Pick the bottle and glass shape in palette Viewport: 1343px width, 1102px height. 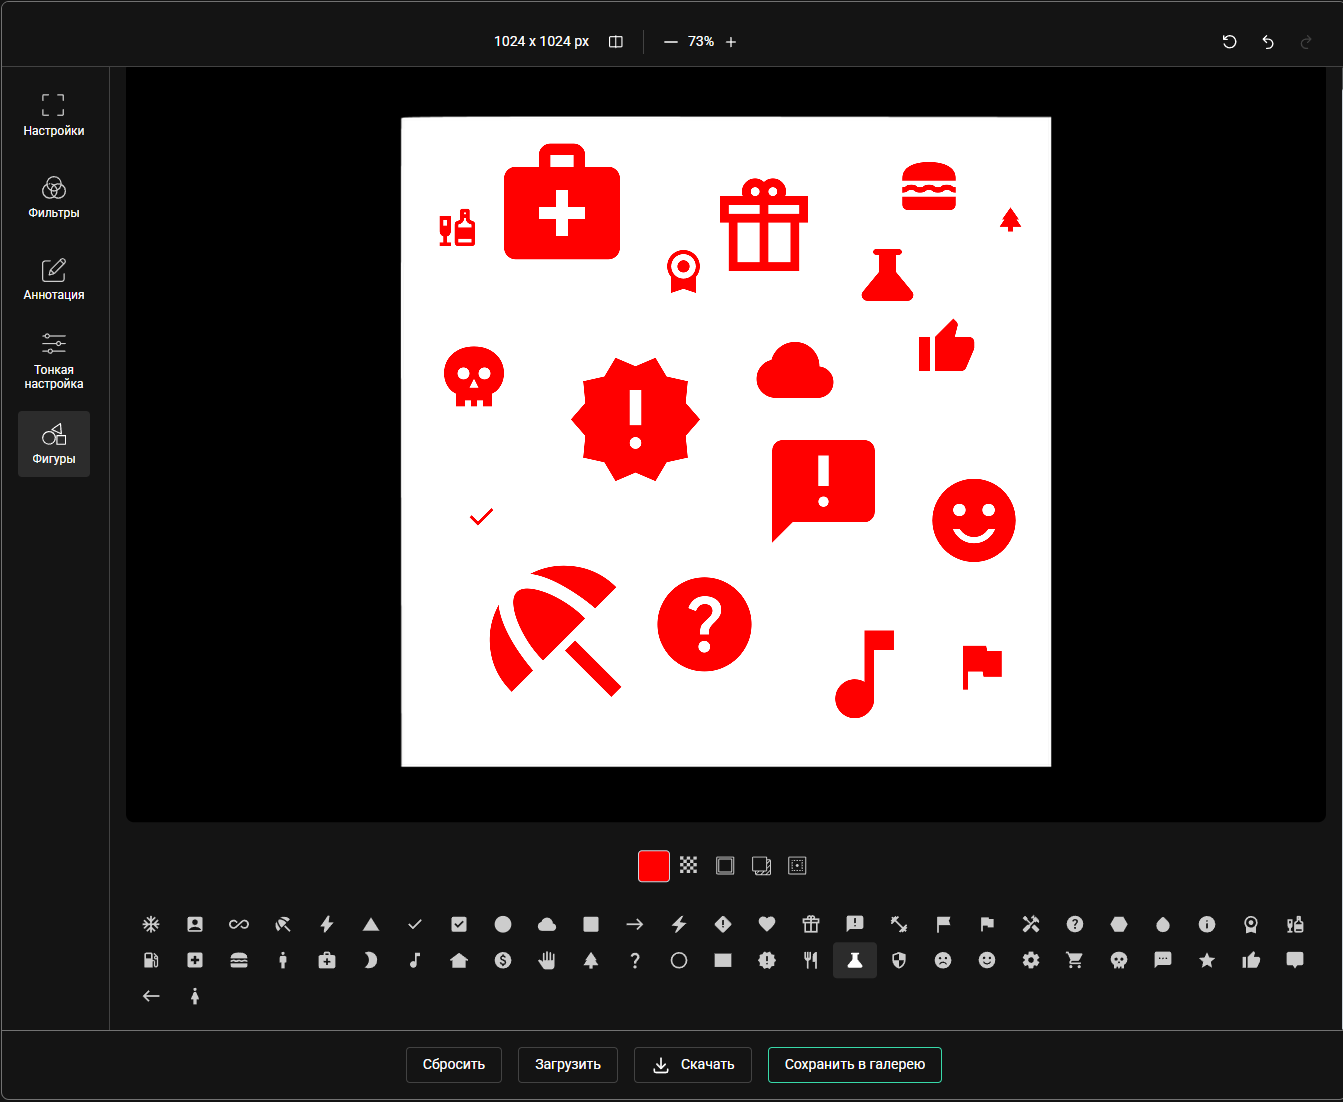point(1295,924)
